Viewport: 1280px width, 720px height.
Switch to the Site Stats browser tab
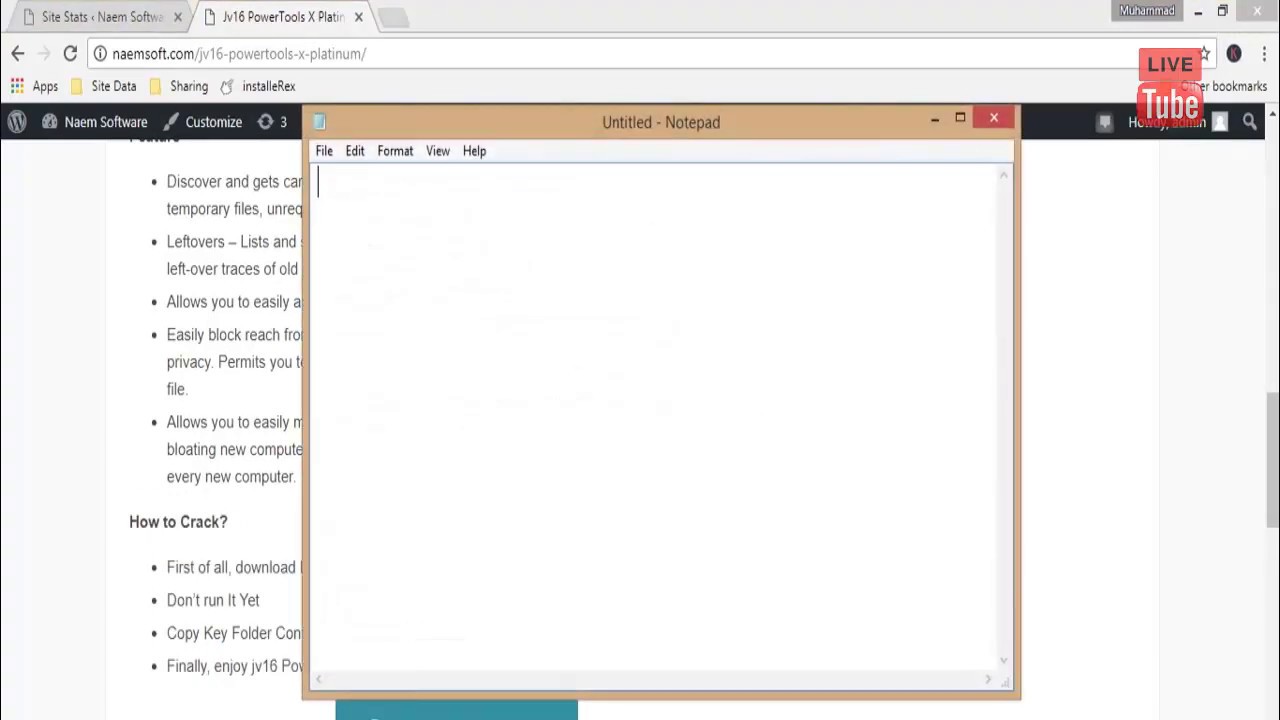click(x=100, y=17)
